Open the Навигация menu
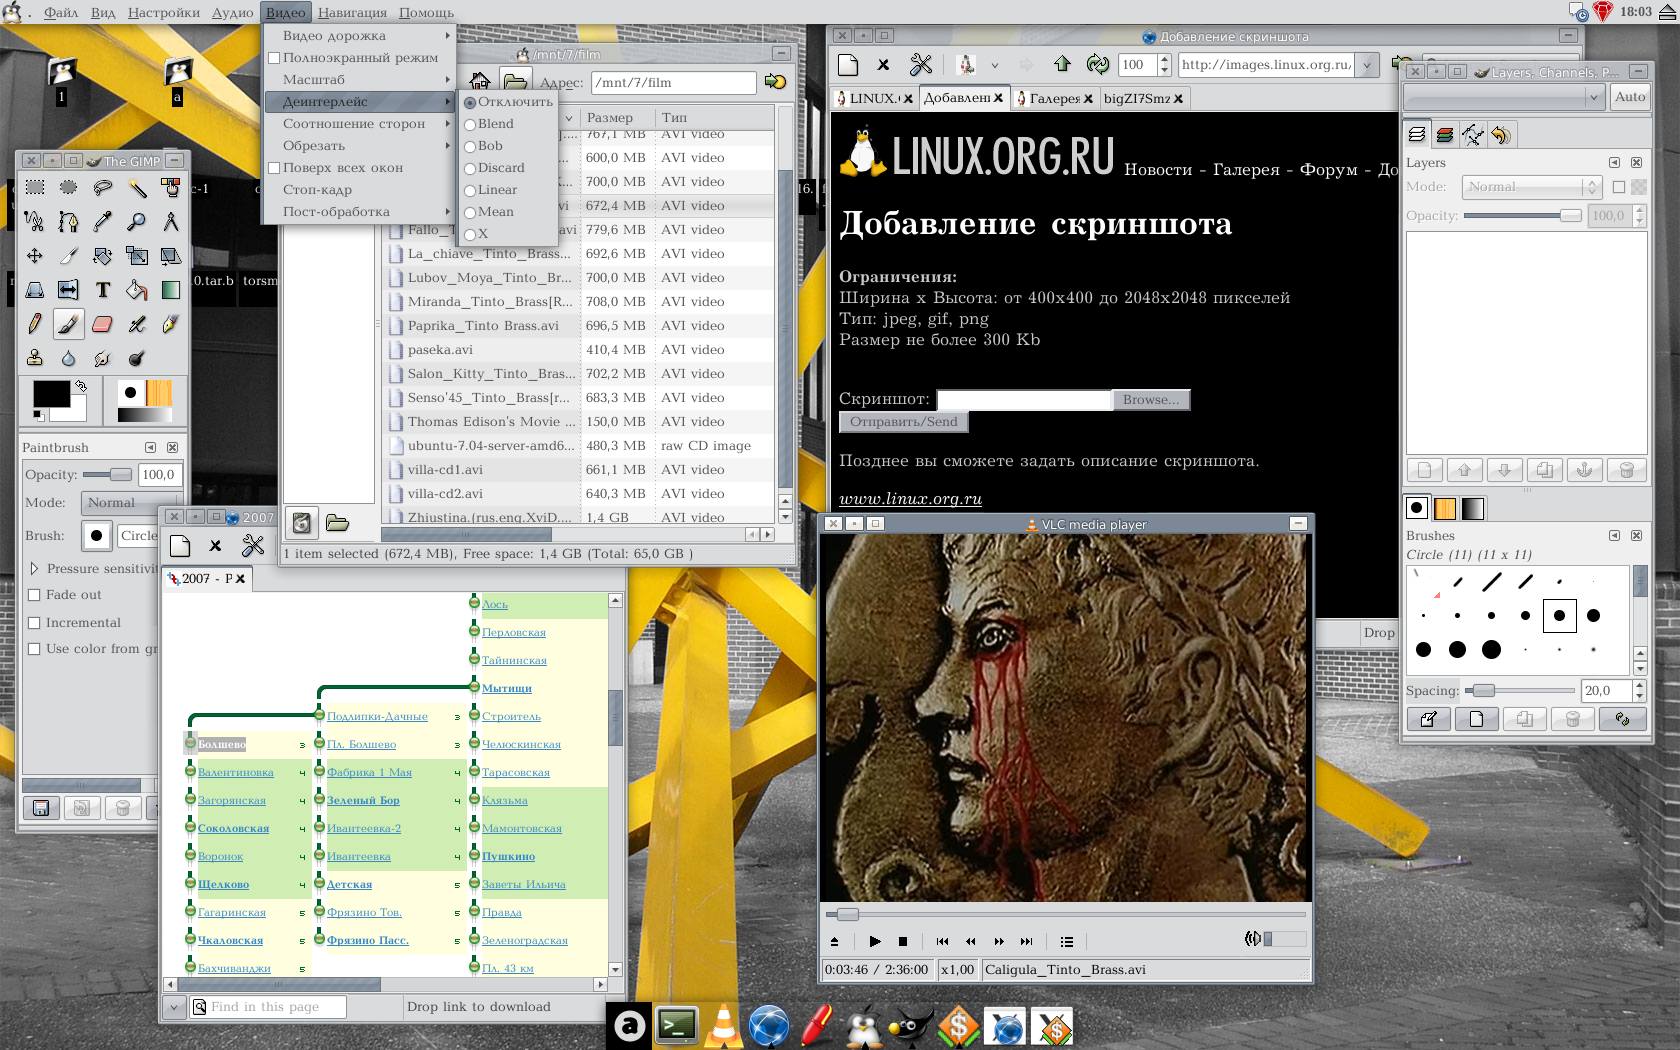Viewport: 1680px width, 1050px height. [353, 12]
